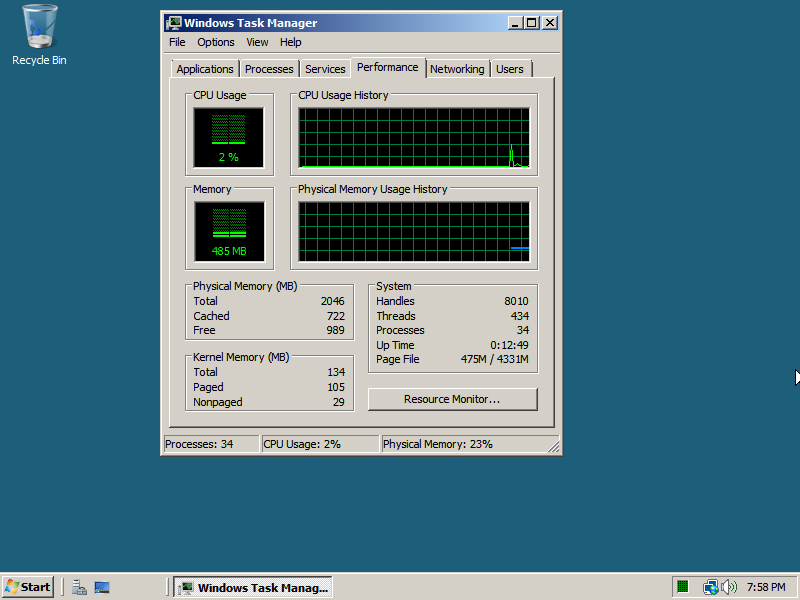800x600 pixels.
Task: Open the Start menu
Action: (28, 587)
